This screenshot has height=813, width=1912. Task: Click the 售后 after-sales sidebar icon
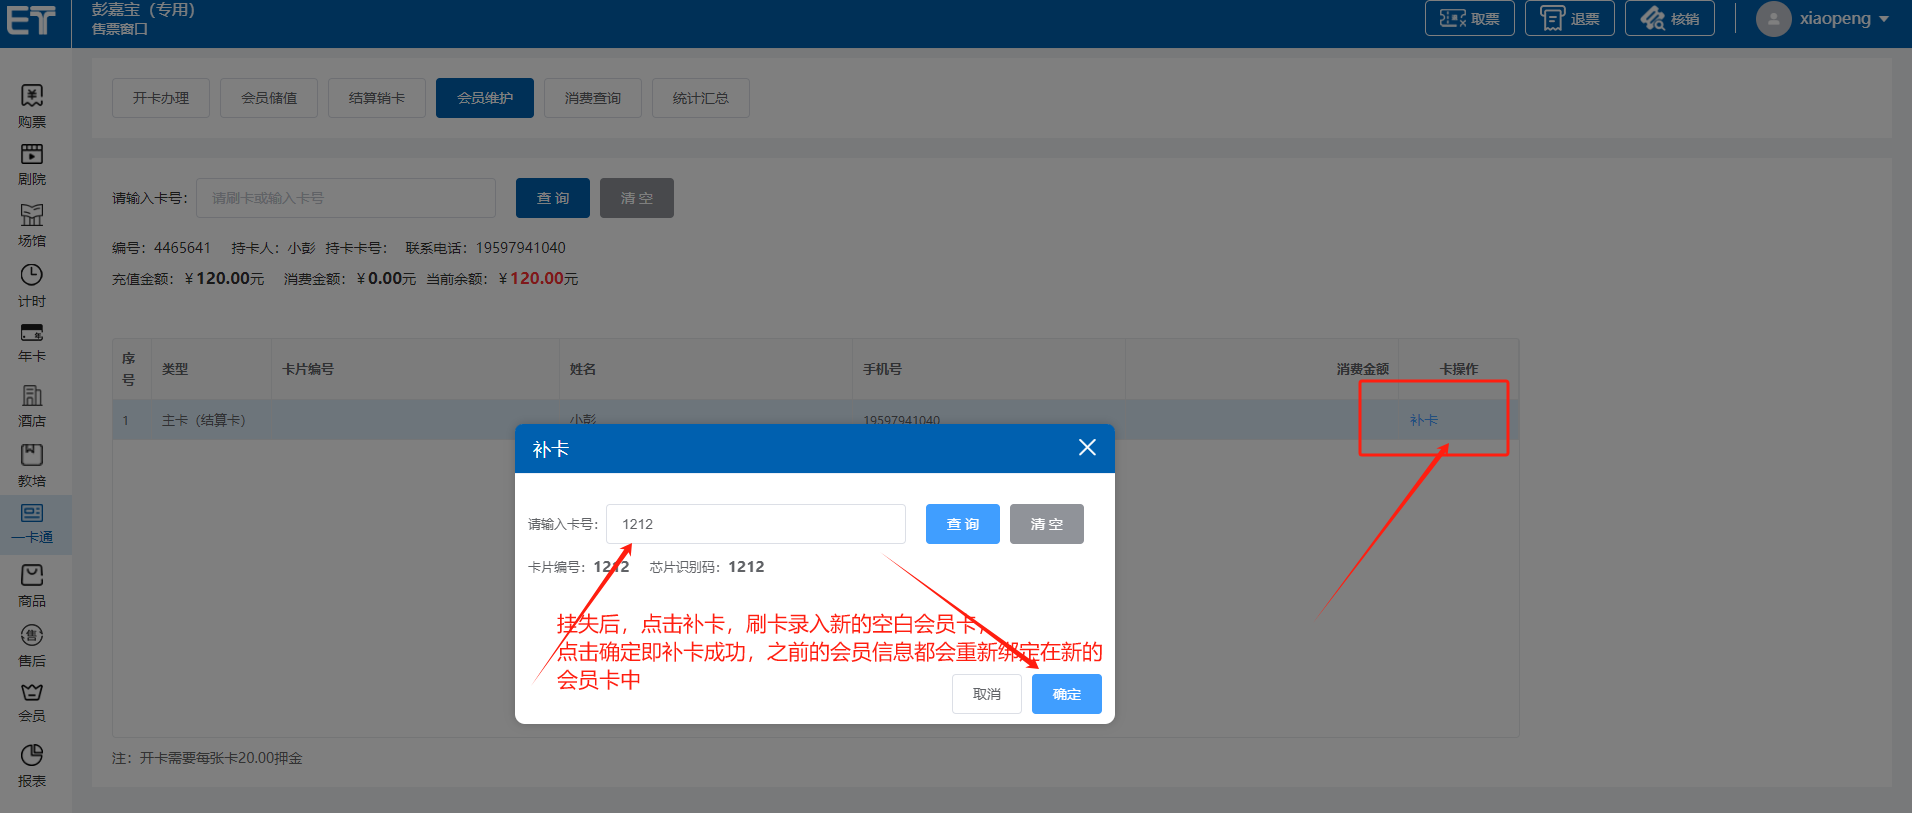click(x=32, y=636)
